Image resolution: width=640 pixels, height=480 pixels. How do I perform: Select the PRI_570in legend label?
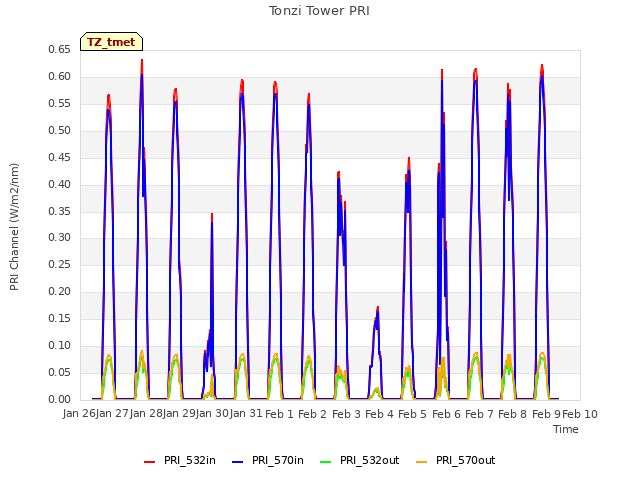tap(278, 460)
